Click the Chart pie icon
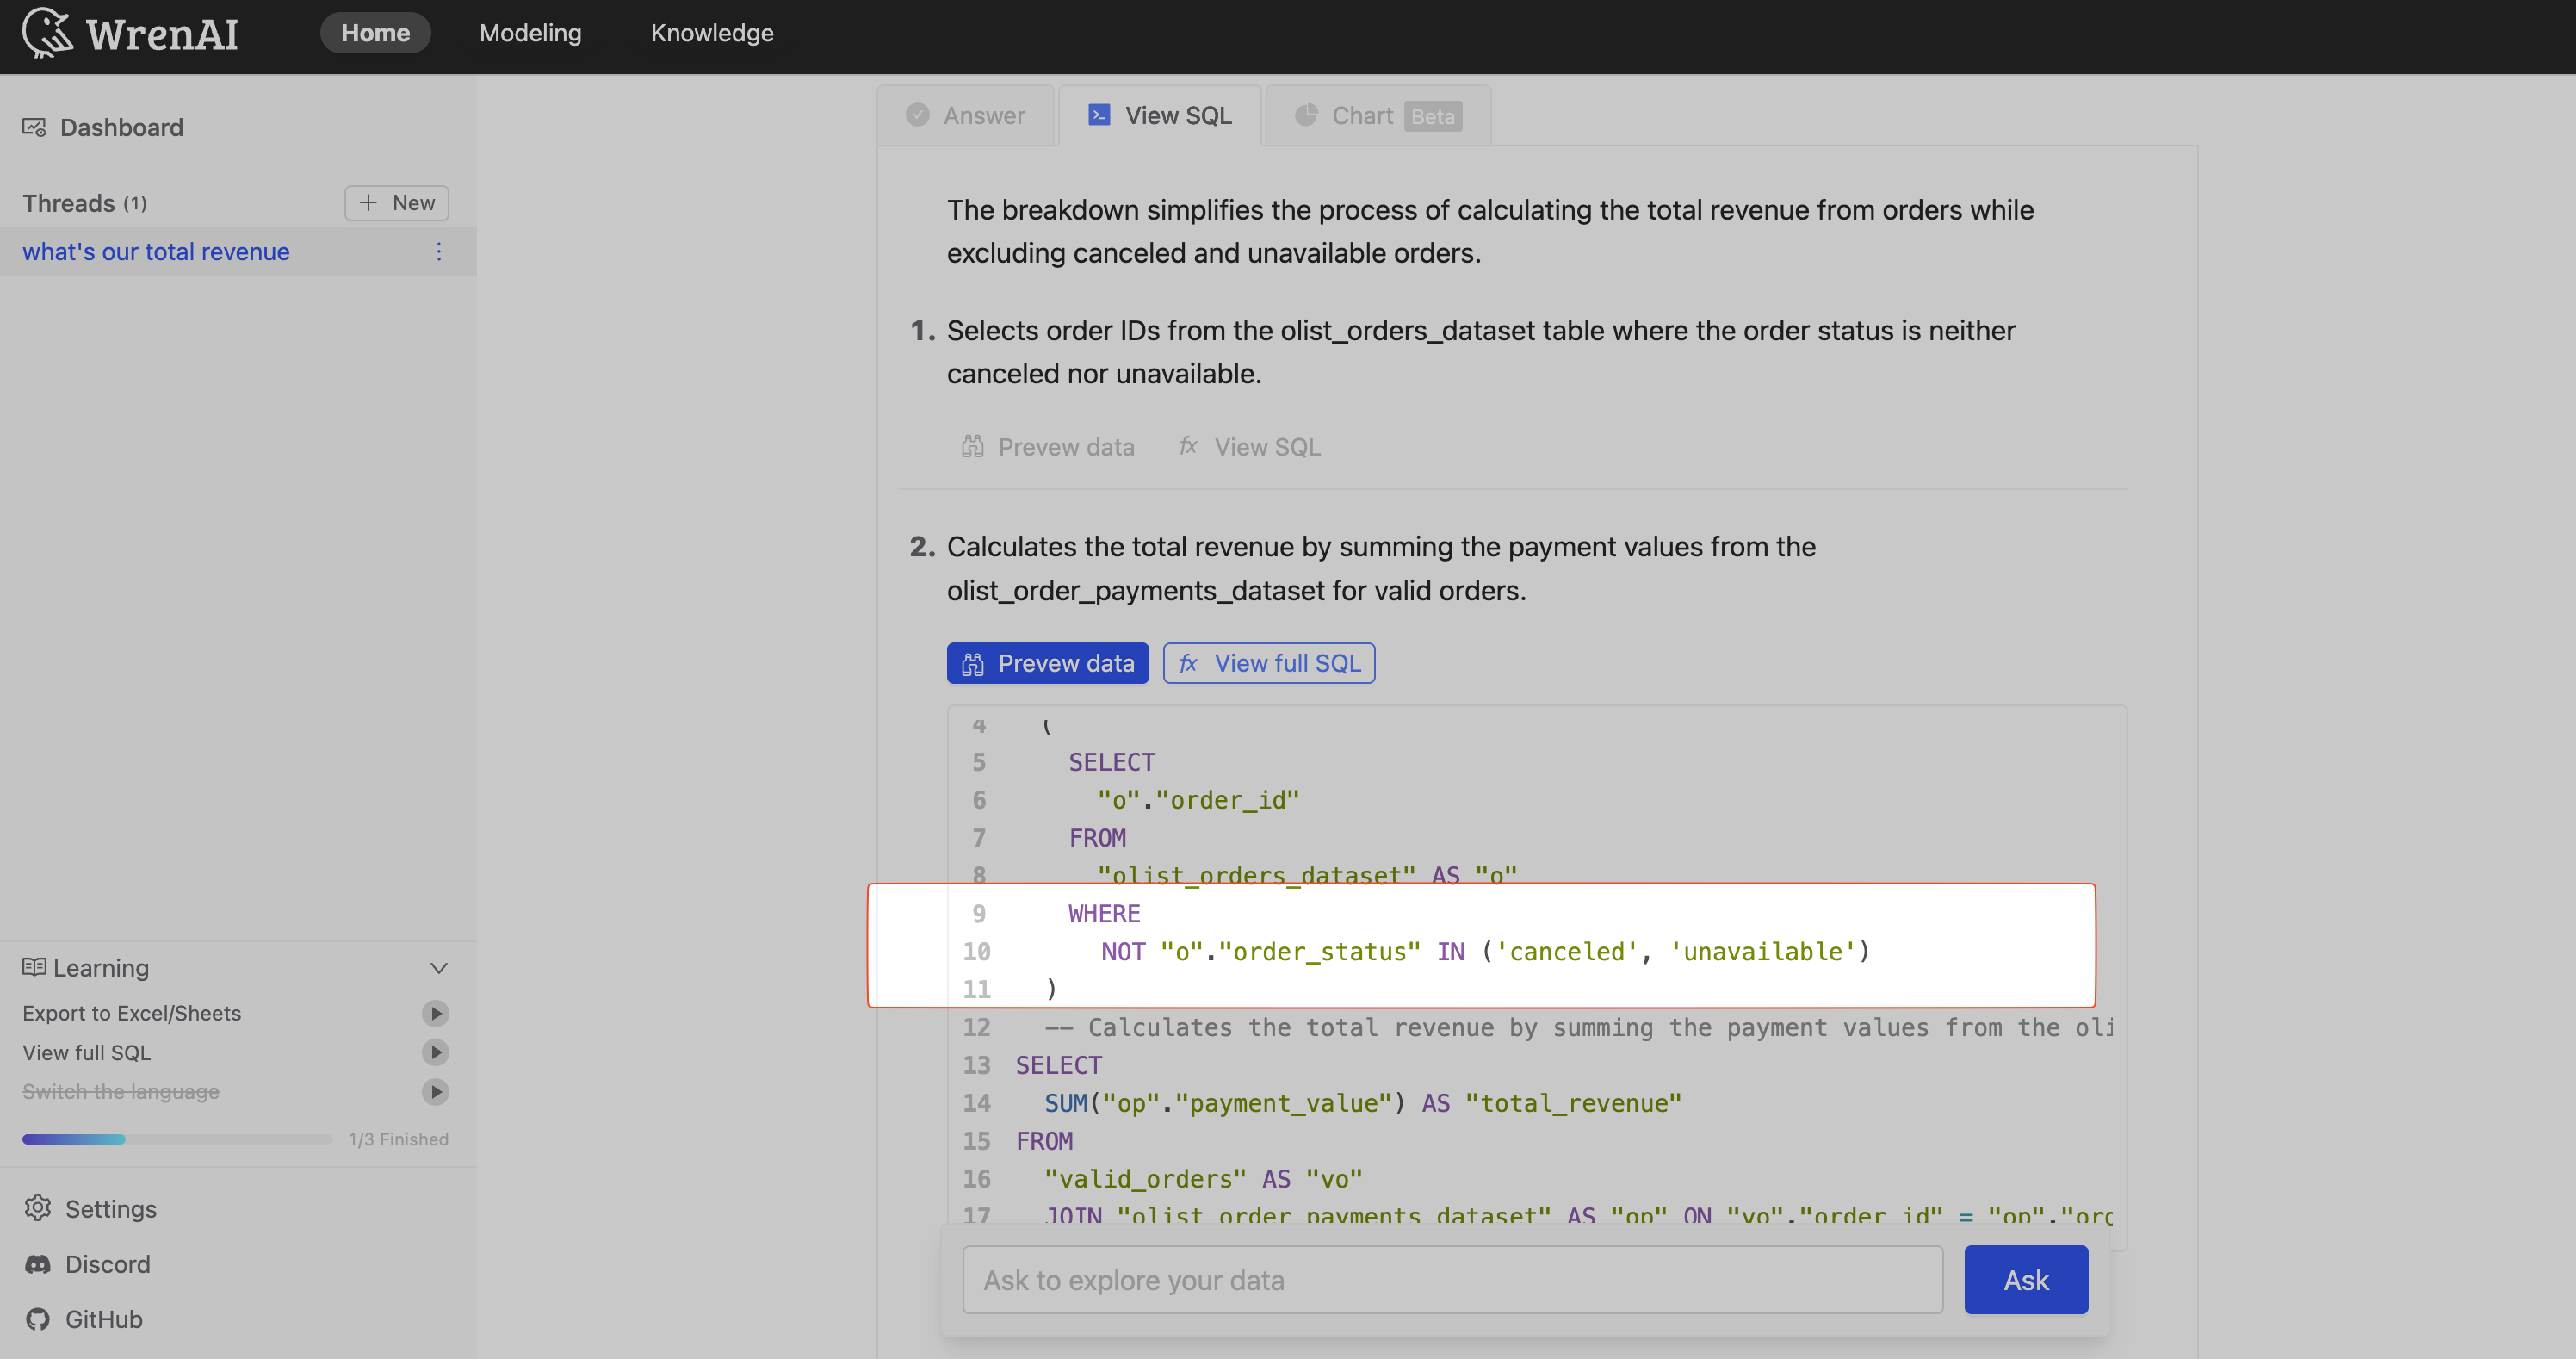The image size is (2576, 1359). (1306, 115)
